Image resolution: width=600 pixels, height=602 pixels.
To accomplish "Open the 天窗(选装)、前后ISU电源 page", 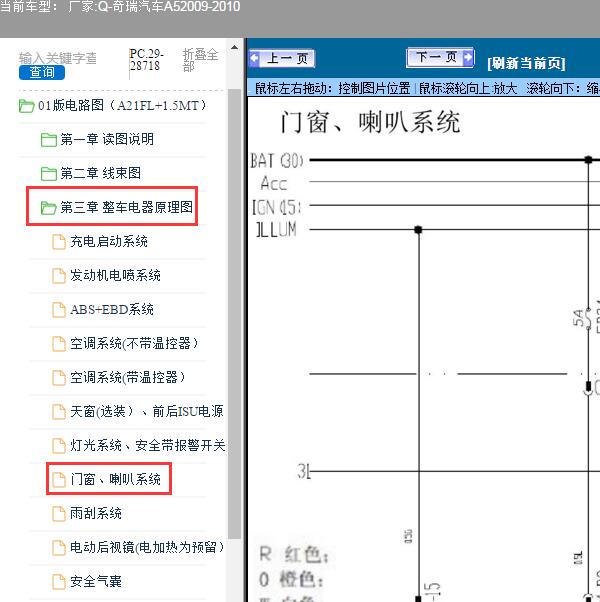I will click(147, 412).
